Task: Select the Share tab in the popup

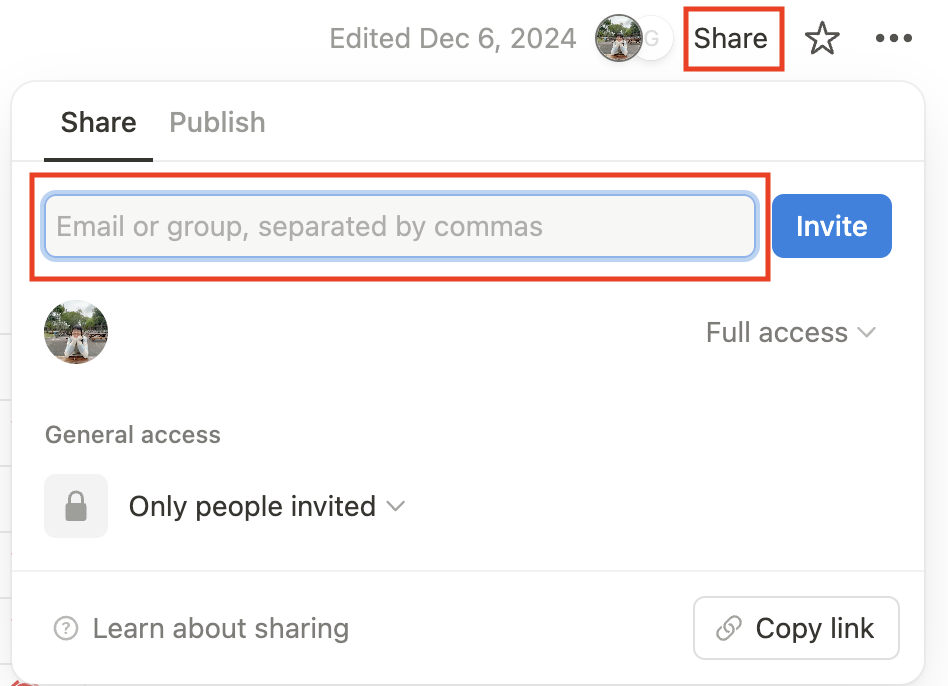Action: (x=98, y=123)
